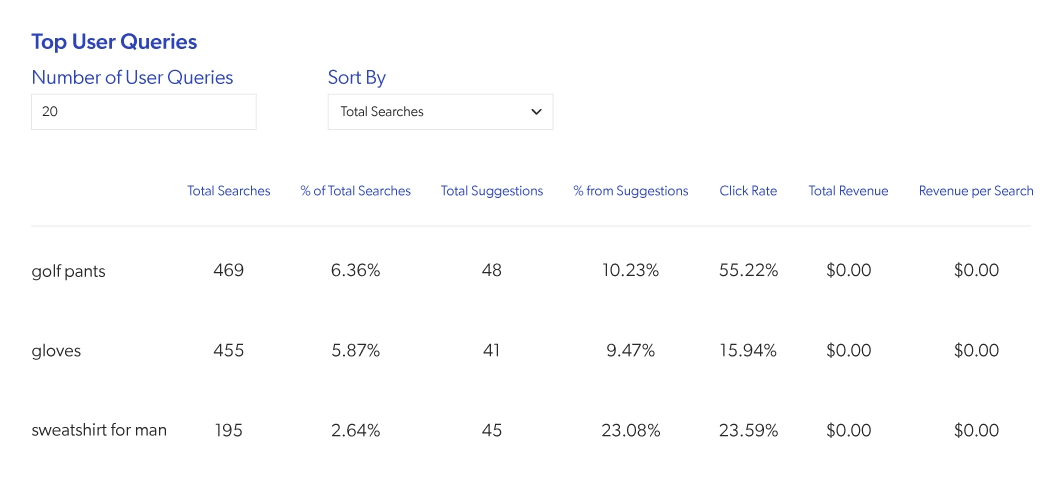Click the 23.08% from suggestions value
Viewport: 1060px width, 500px height.
click(x=630, y=431)
